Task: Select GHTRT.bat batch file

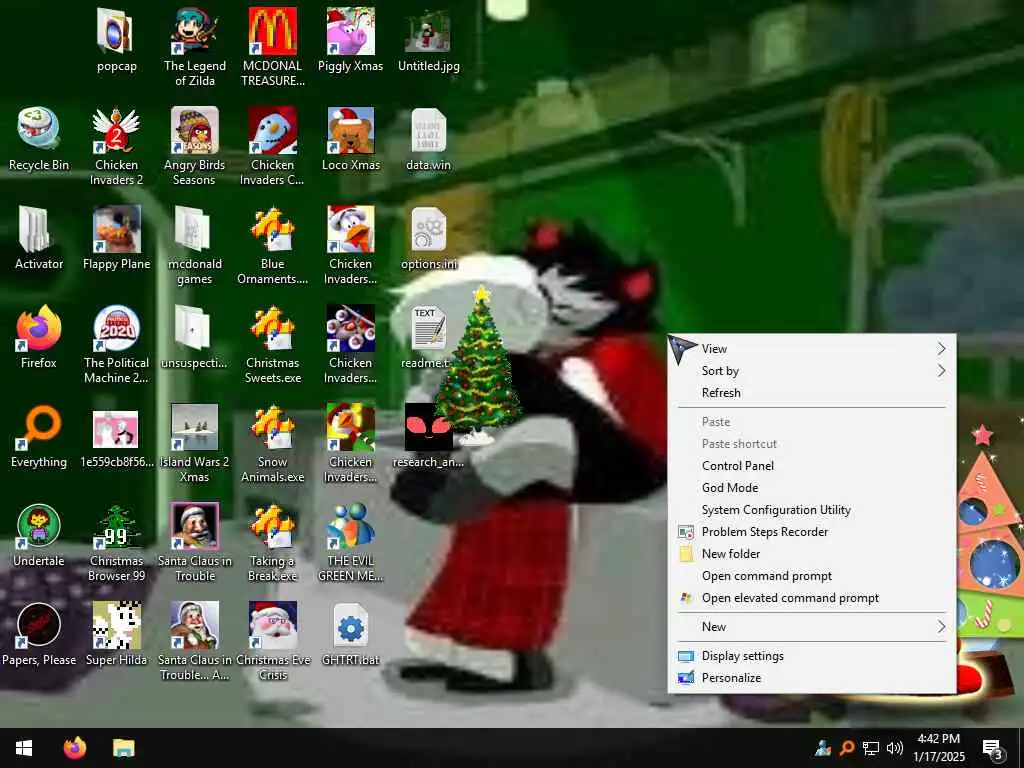Action: coord(351,625)
